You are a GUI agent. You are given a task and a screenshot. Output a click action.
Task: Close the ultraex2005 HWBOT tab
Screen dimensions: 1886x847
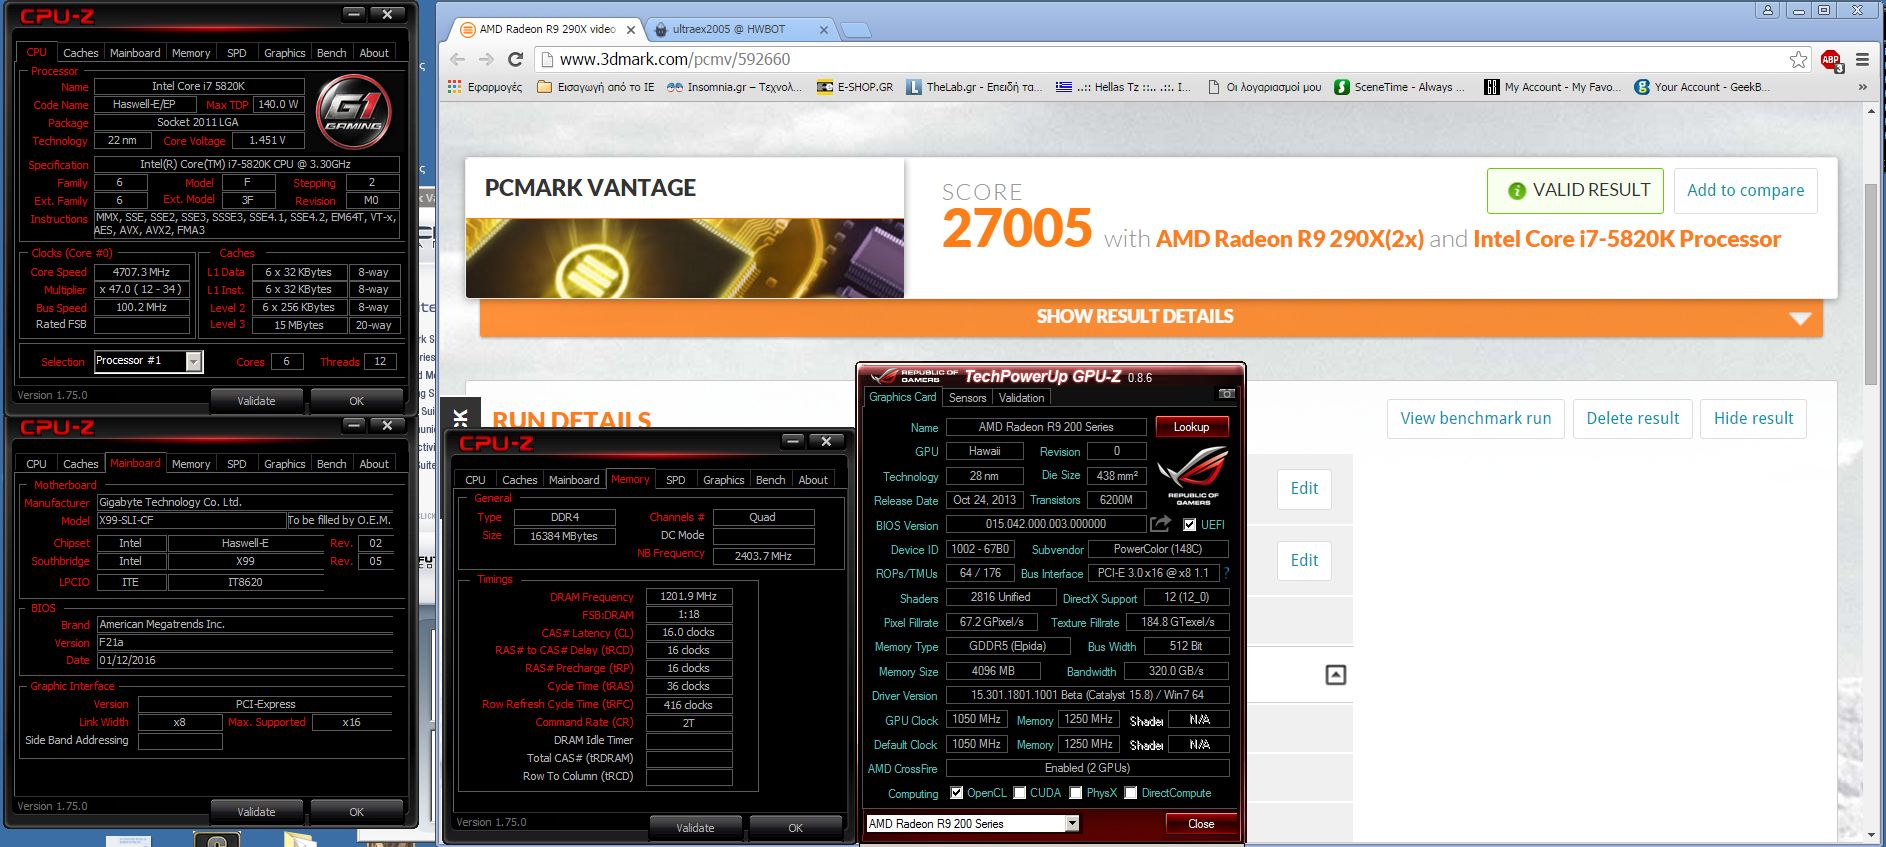tap(823, 29)
